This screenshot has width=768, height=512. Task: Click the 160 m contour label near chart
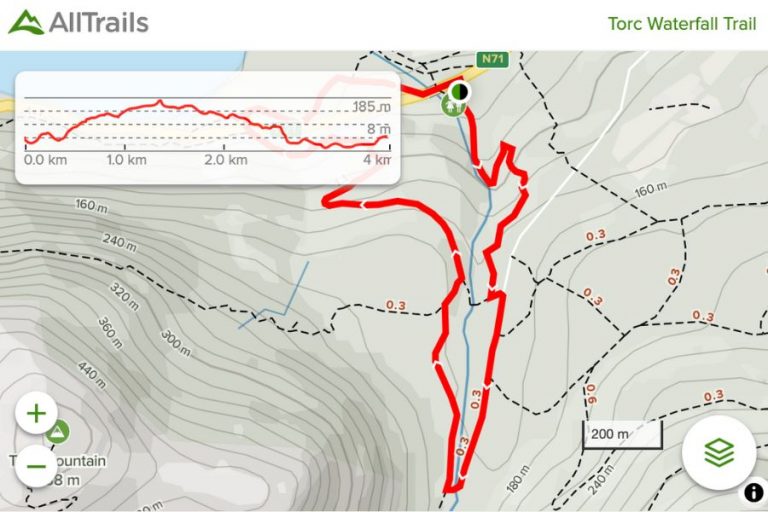92,205
